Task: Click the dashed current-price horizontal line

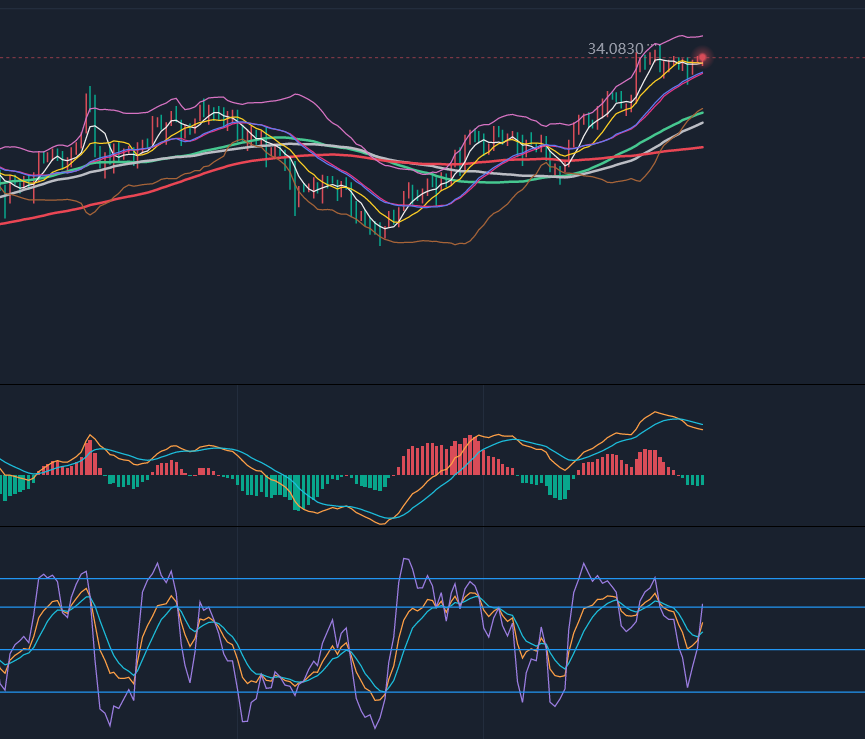Action: [x=300, y=58]
